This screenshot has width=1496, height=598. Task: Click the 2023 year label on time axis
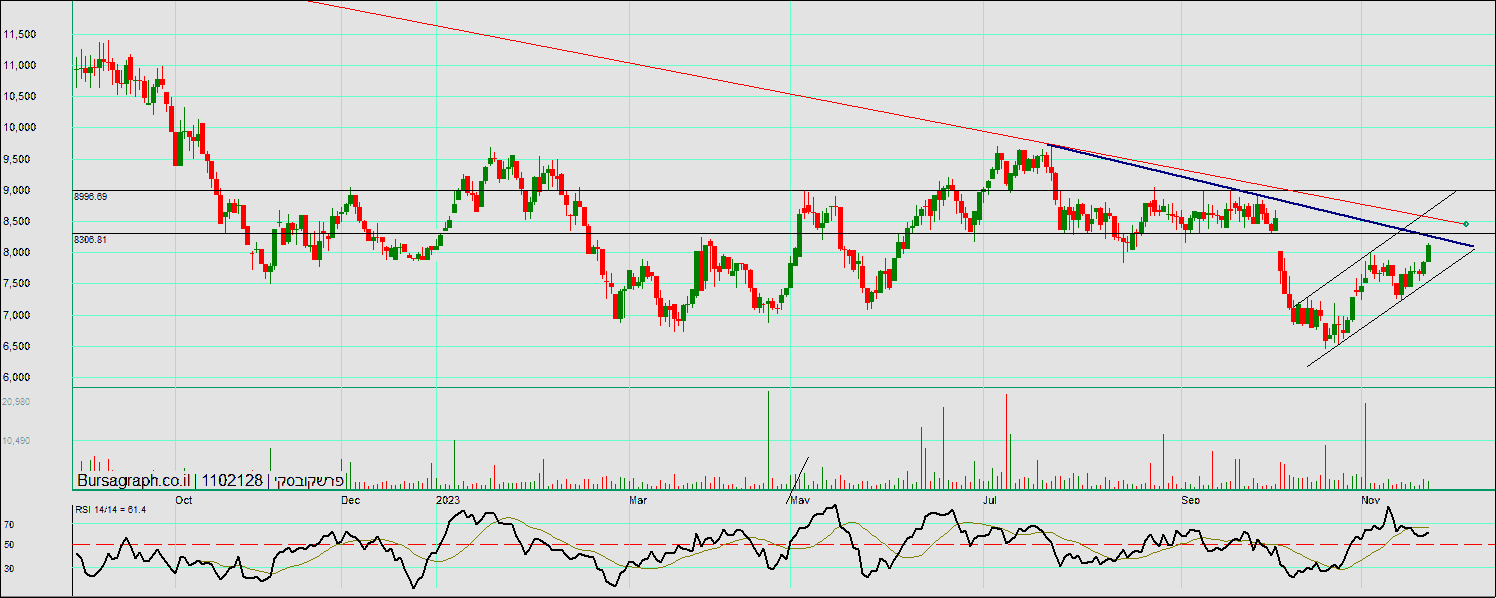[x=448, y=498]
